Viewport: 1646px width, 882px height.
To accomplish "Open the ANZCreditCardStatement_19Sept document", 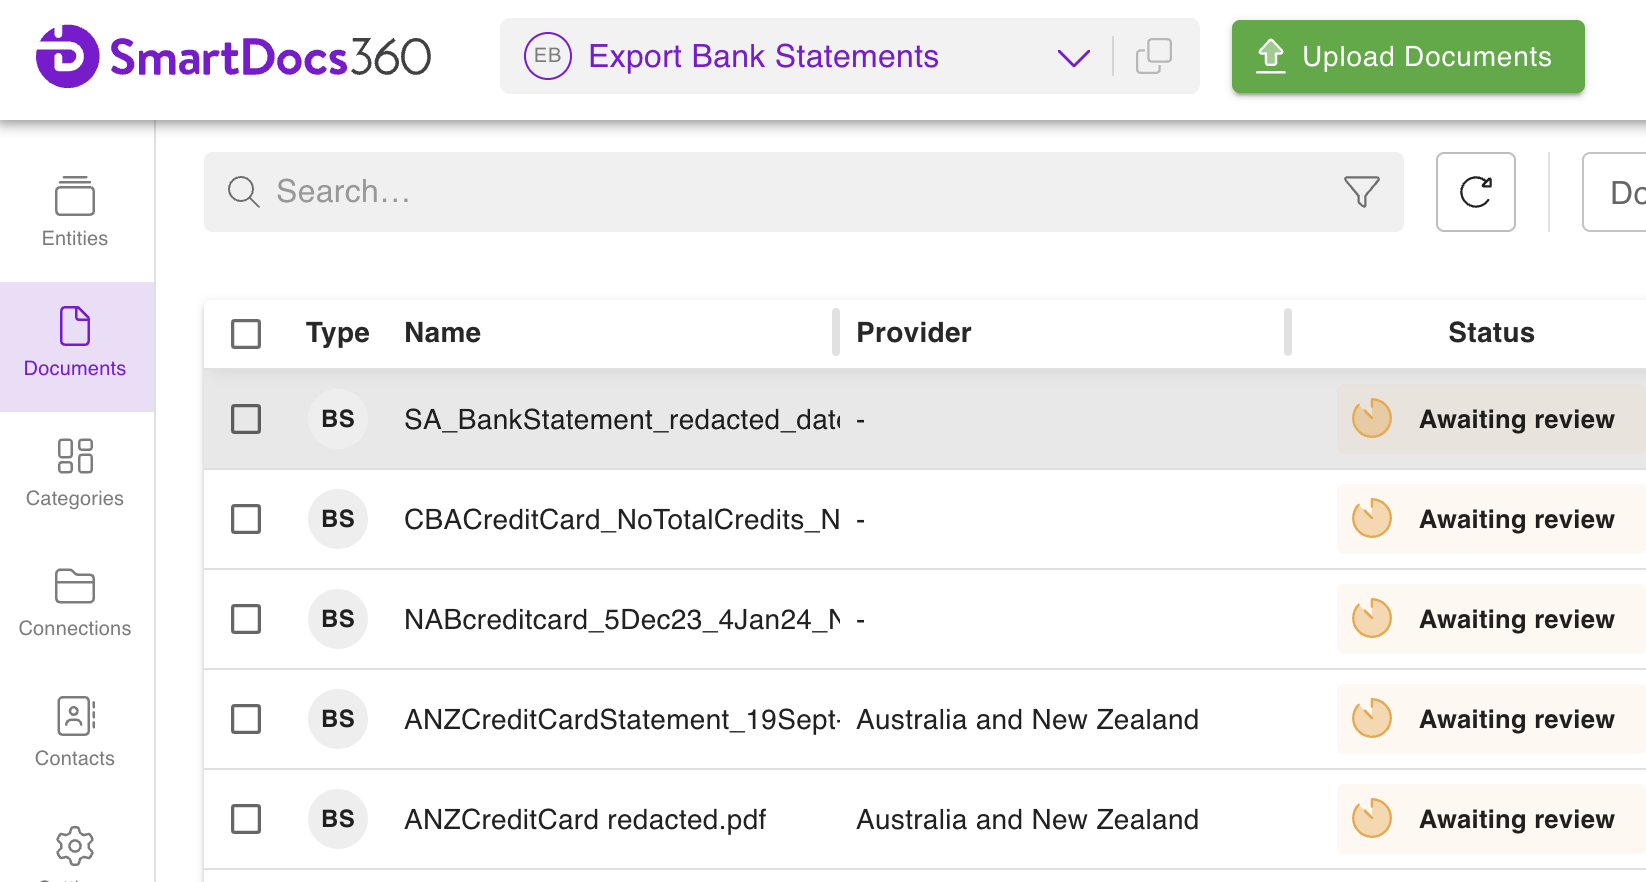I will 621,719.
